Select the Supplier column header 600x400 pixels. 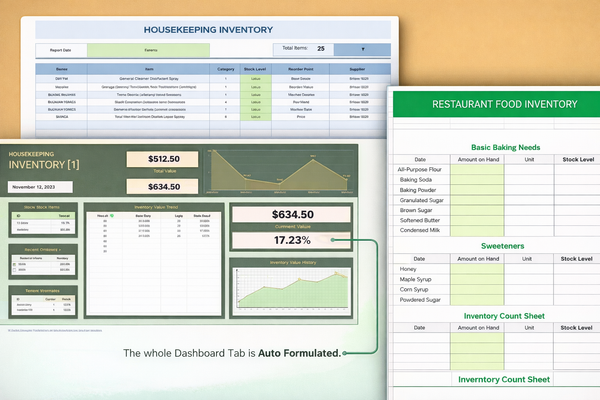[x=356, y=69]
